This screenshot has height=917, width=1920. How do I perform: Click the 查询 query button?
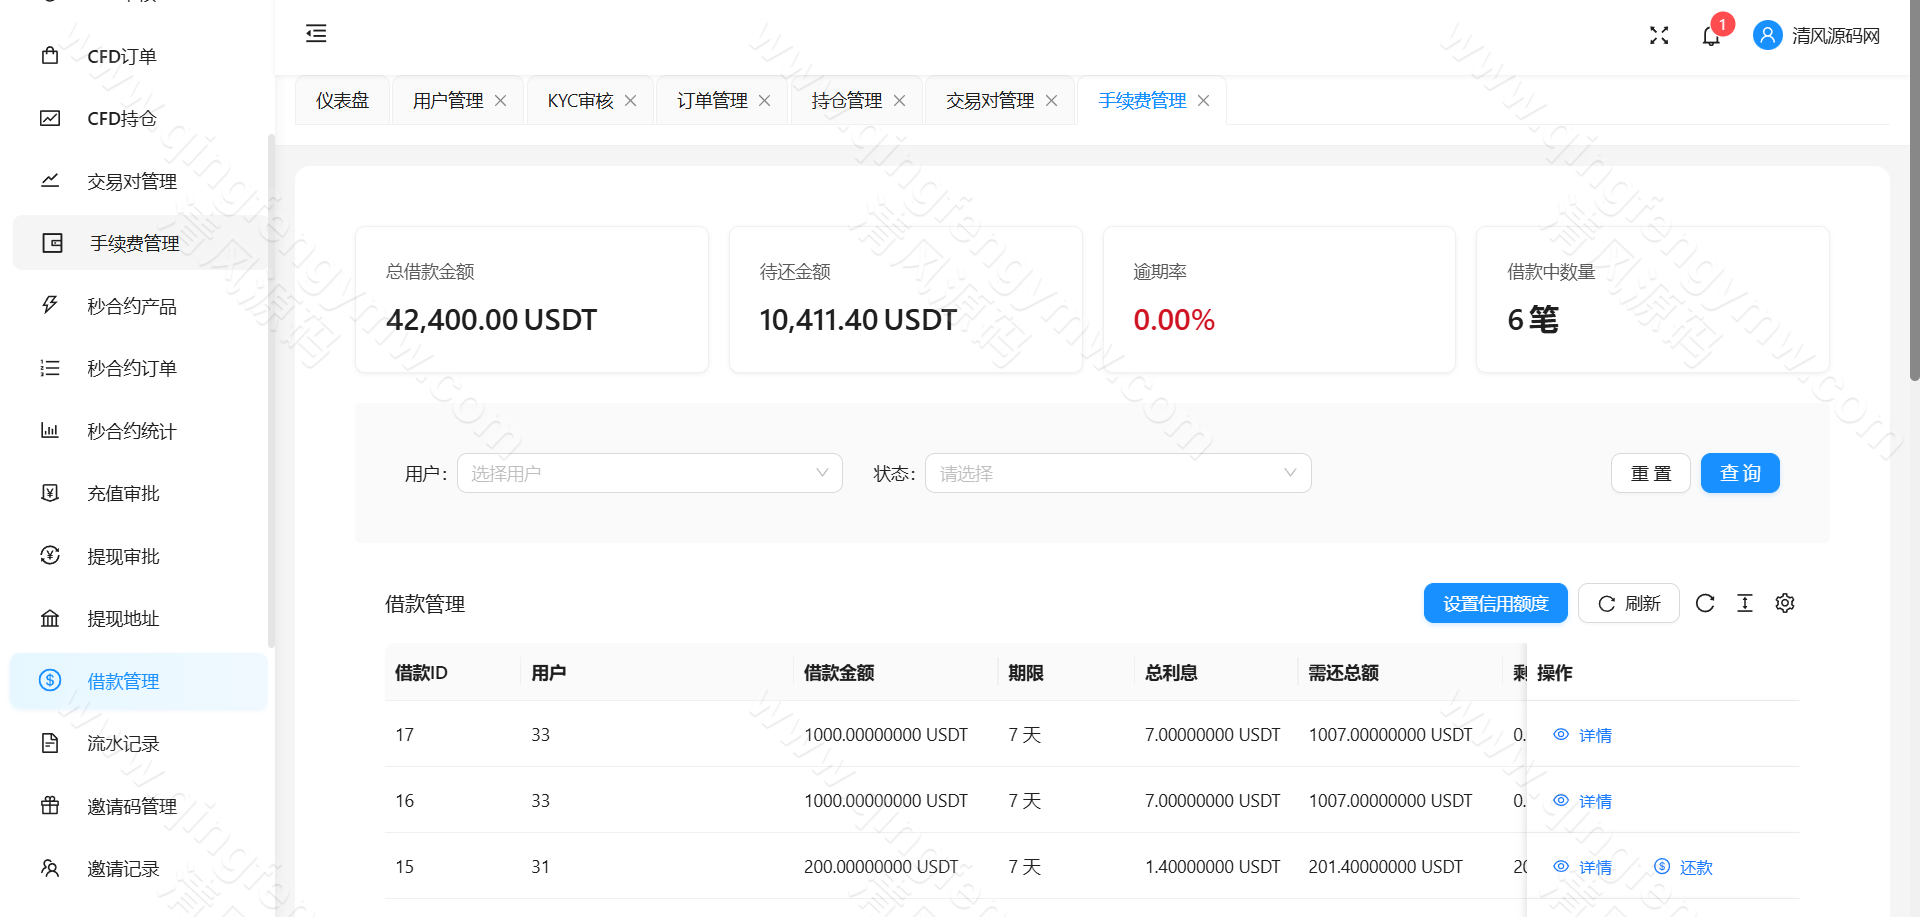coord(1740,473)
